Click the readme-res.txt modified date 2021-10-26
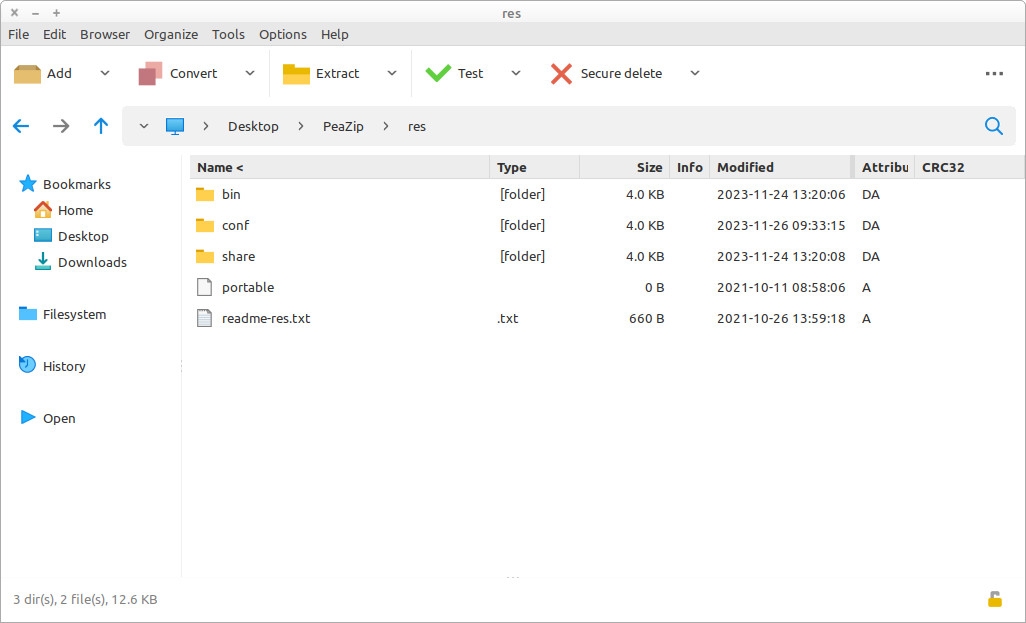 click(781, 318)
